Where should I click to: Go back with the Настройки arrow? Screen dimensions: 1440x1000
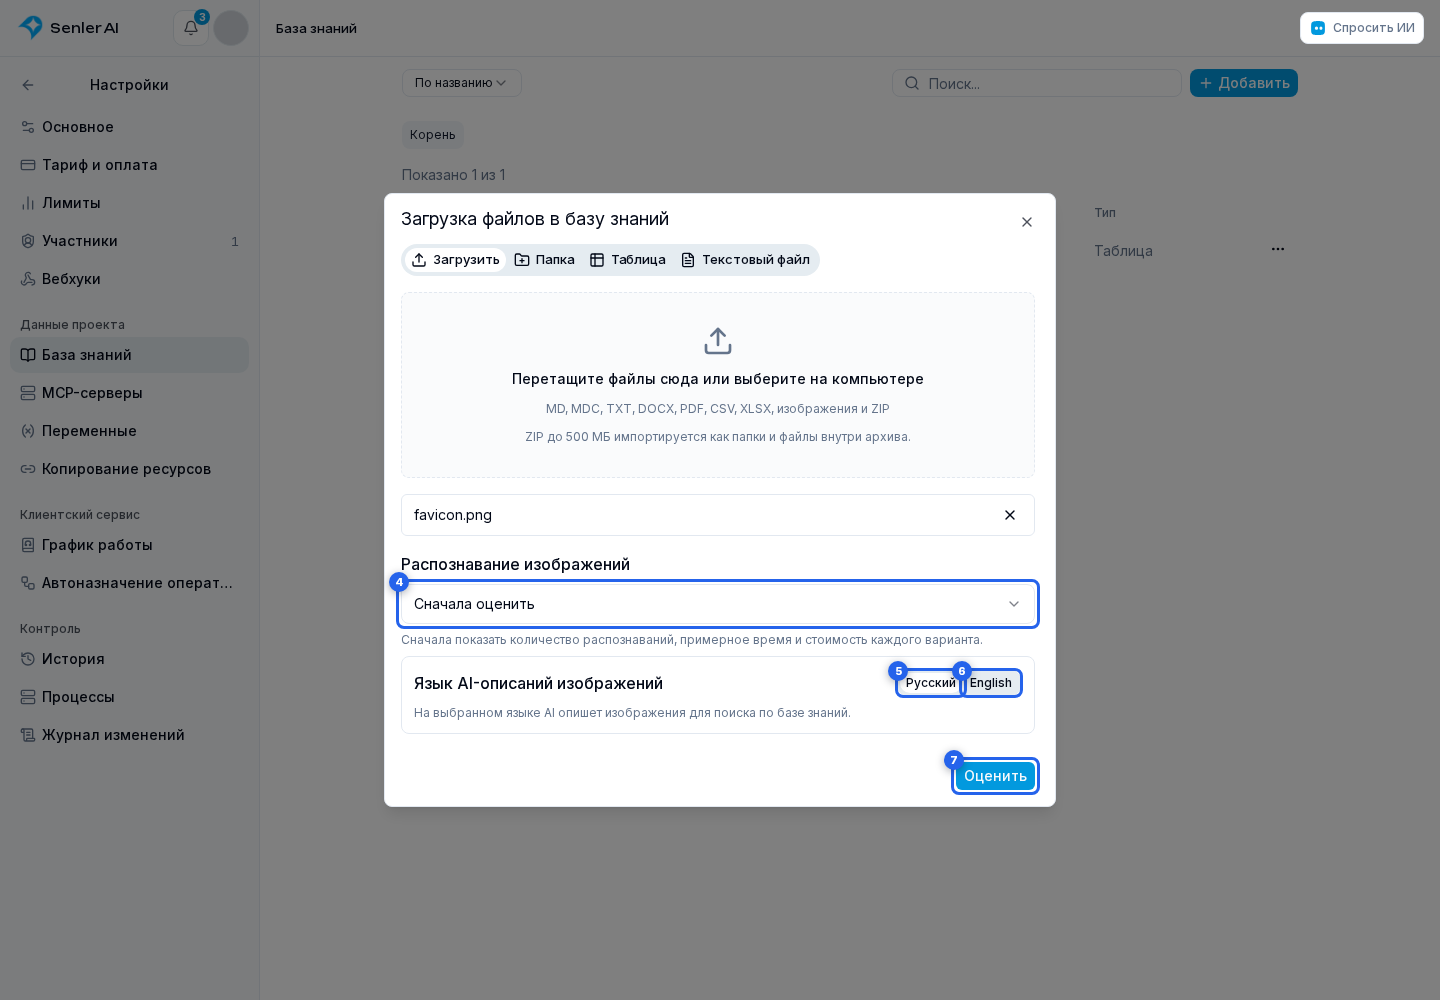pos(28,85)
